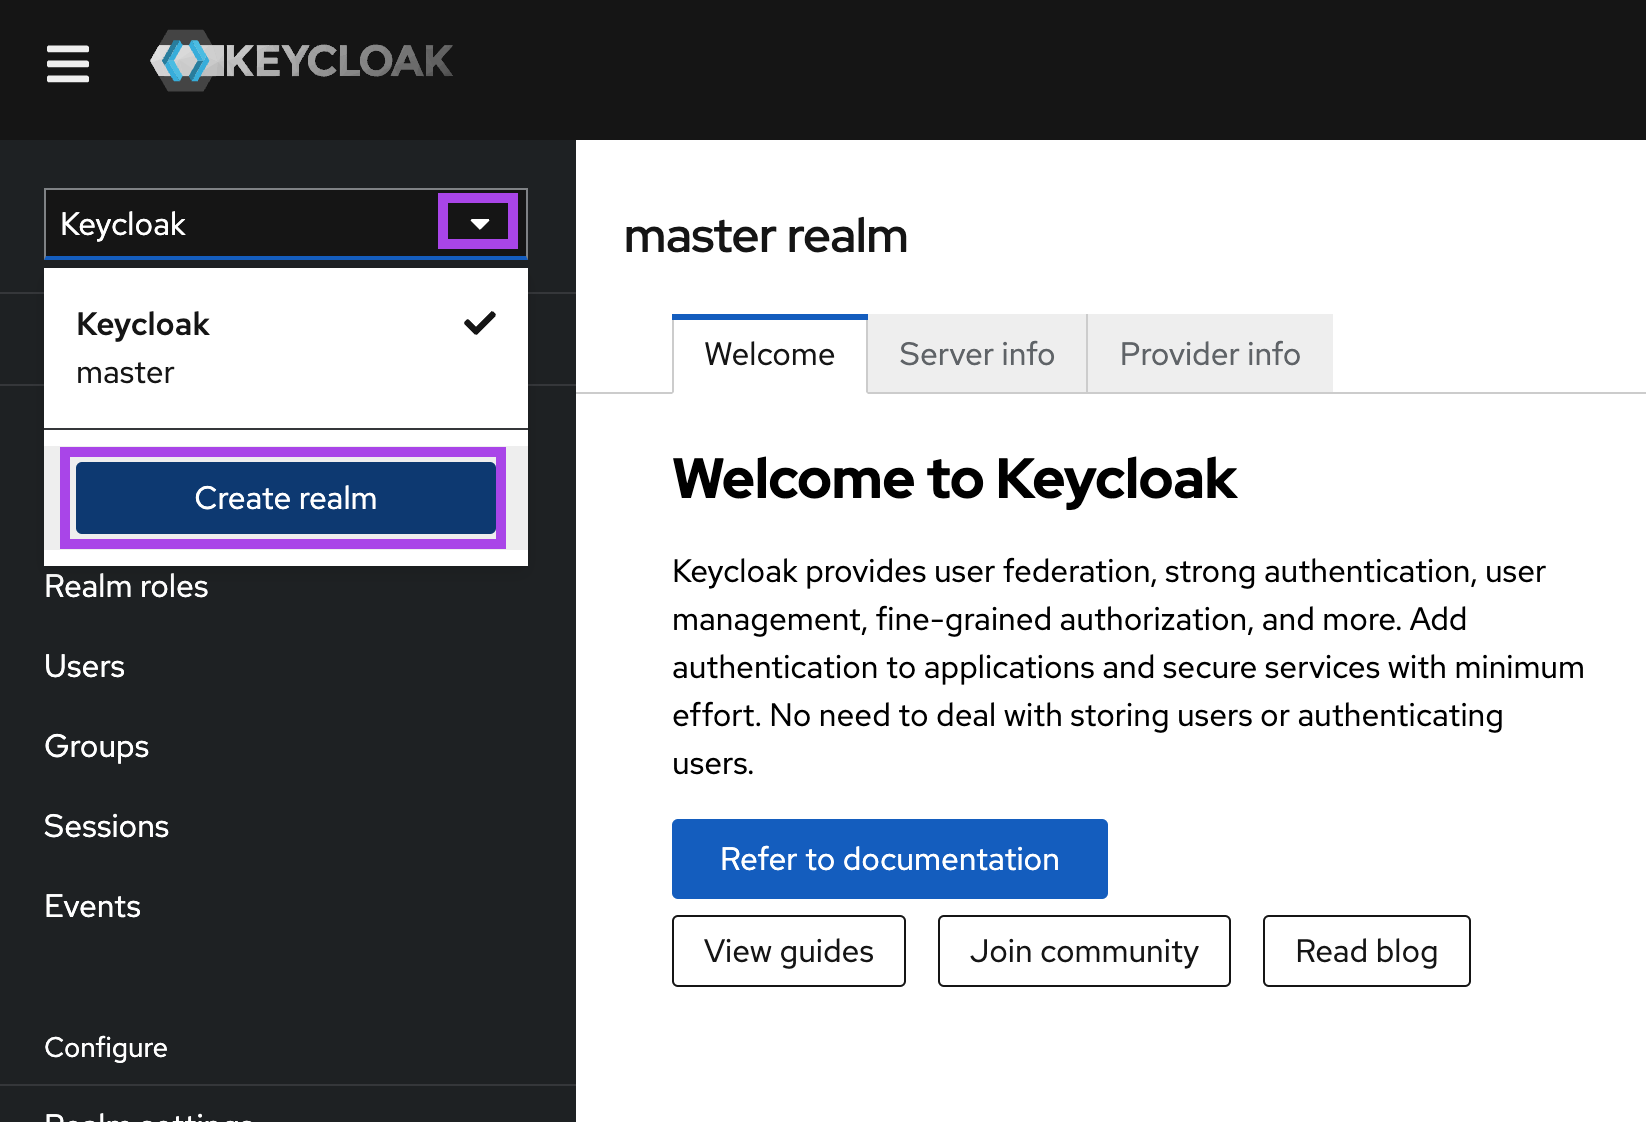
Task: Click the Read blog button
Action: [x=1367, y=951]
